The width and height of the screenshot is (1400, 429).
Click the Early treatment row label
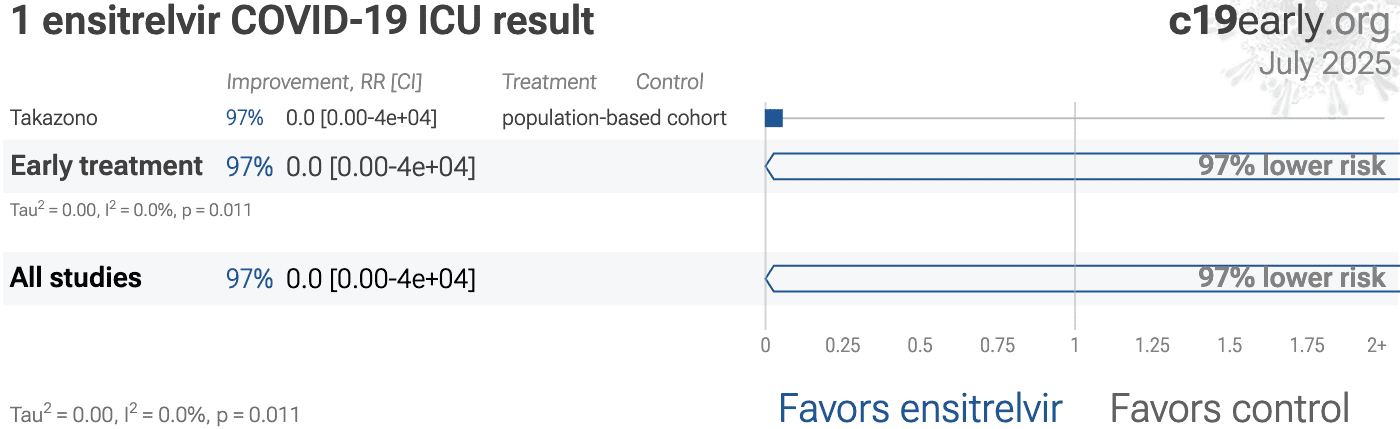pyautogui.click(x=106, y=166)
